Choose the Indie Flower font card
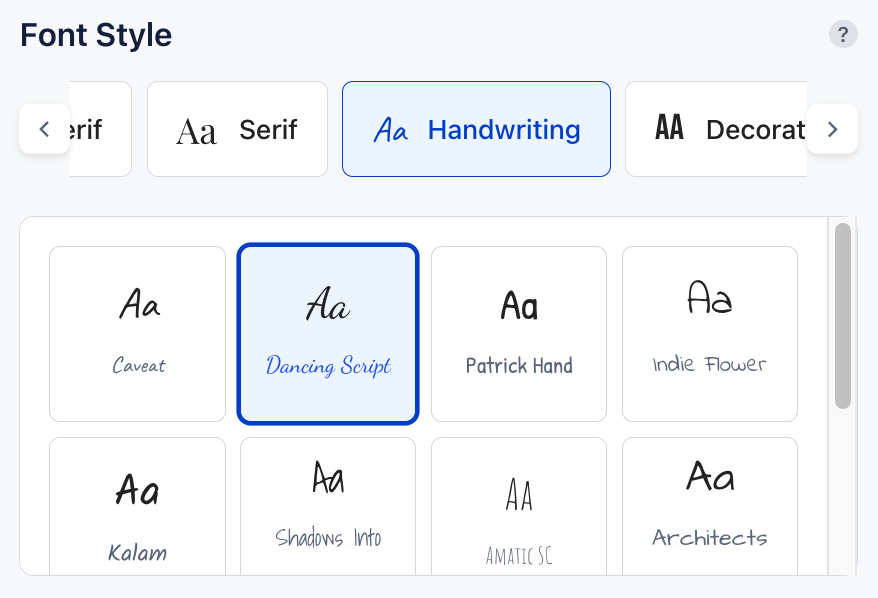Screen dimensions: 878x598 tap(710, 334)
